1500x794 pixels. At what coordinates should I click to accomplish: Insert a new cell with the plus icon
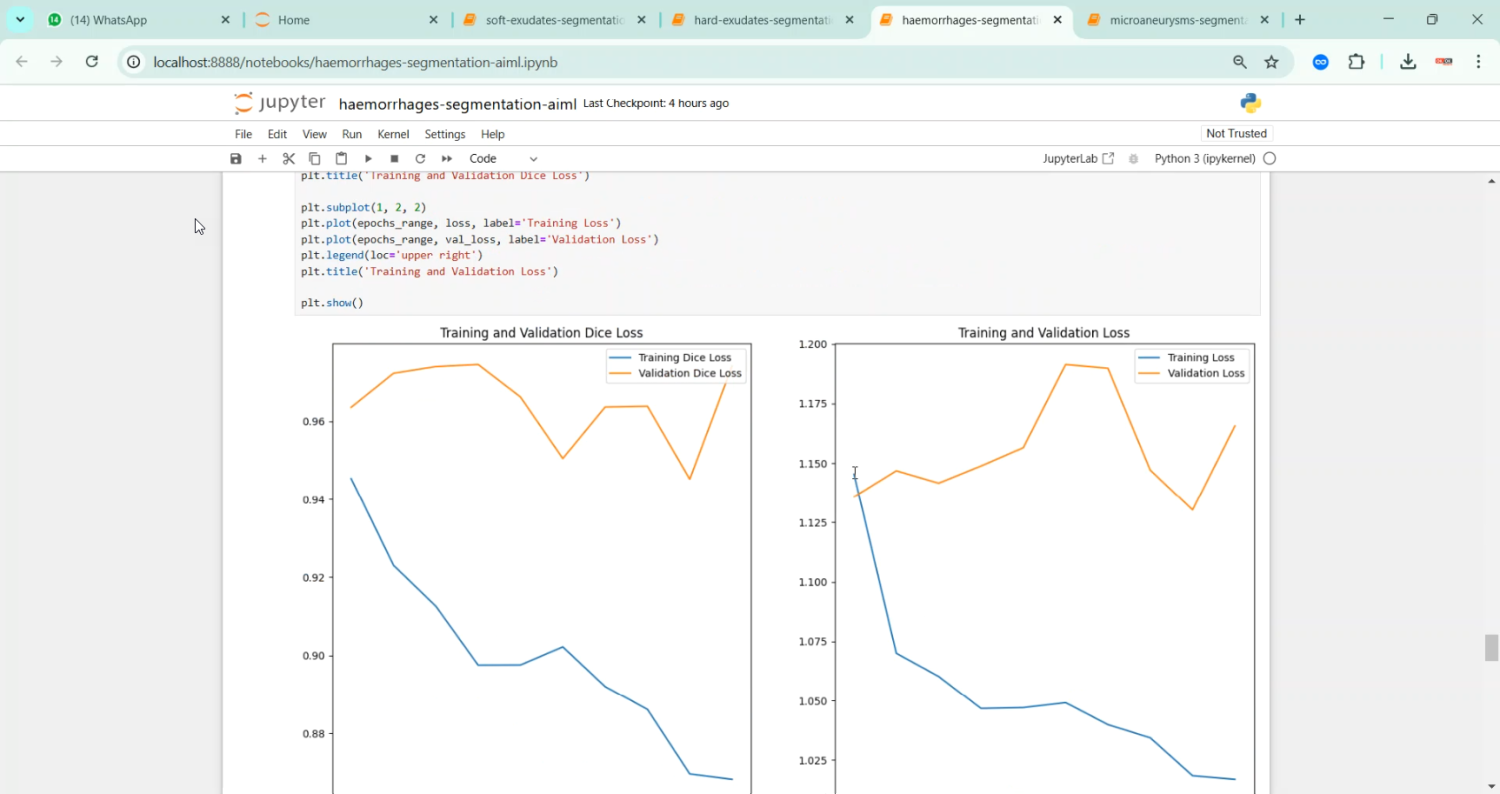[262, 159]
